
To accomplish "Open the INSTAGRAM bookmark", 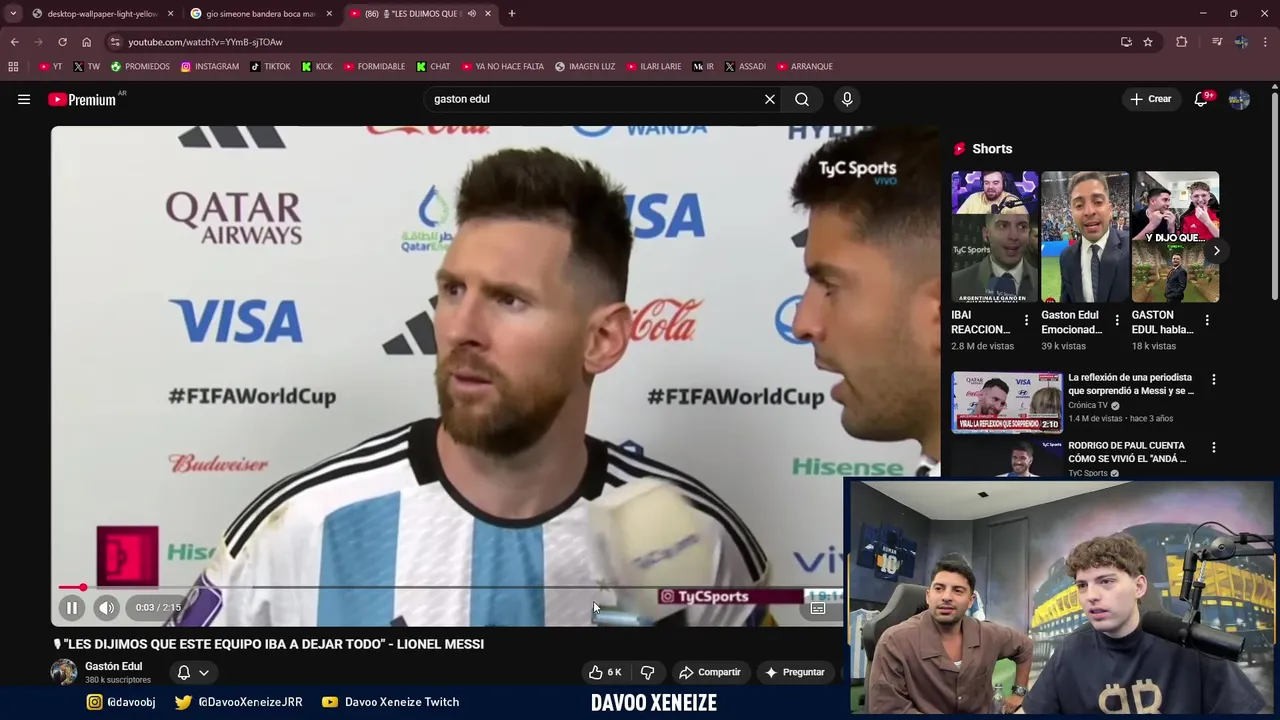I will pos(209,66).
